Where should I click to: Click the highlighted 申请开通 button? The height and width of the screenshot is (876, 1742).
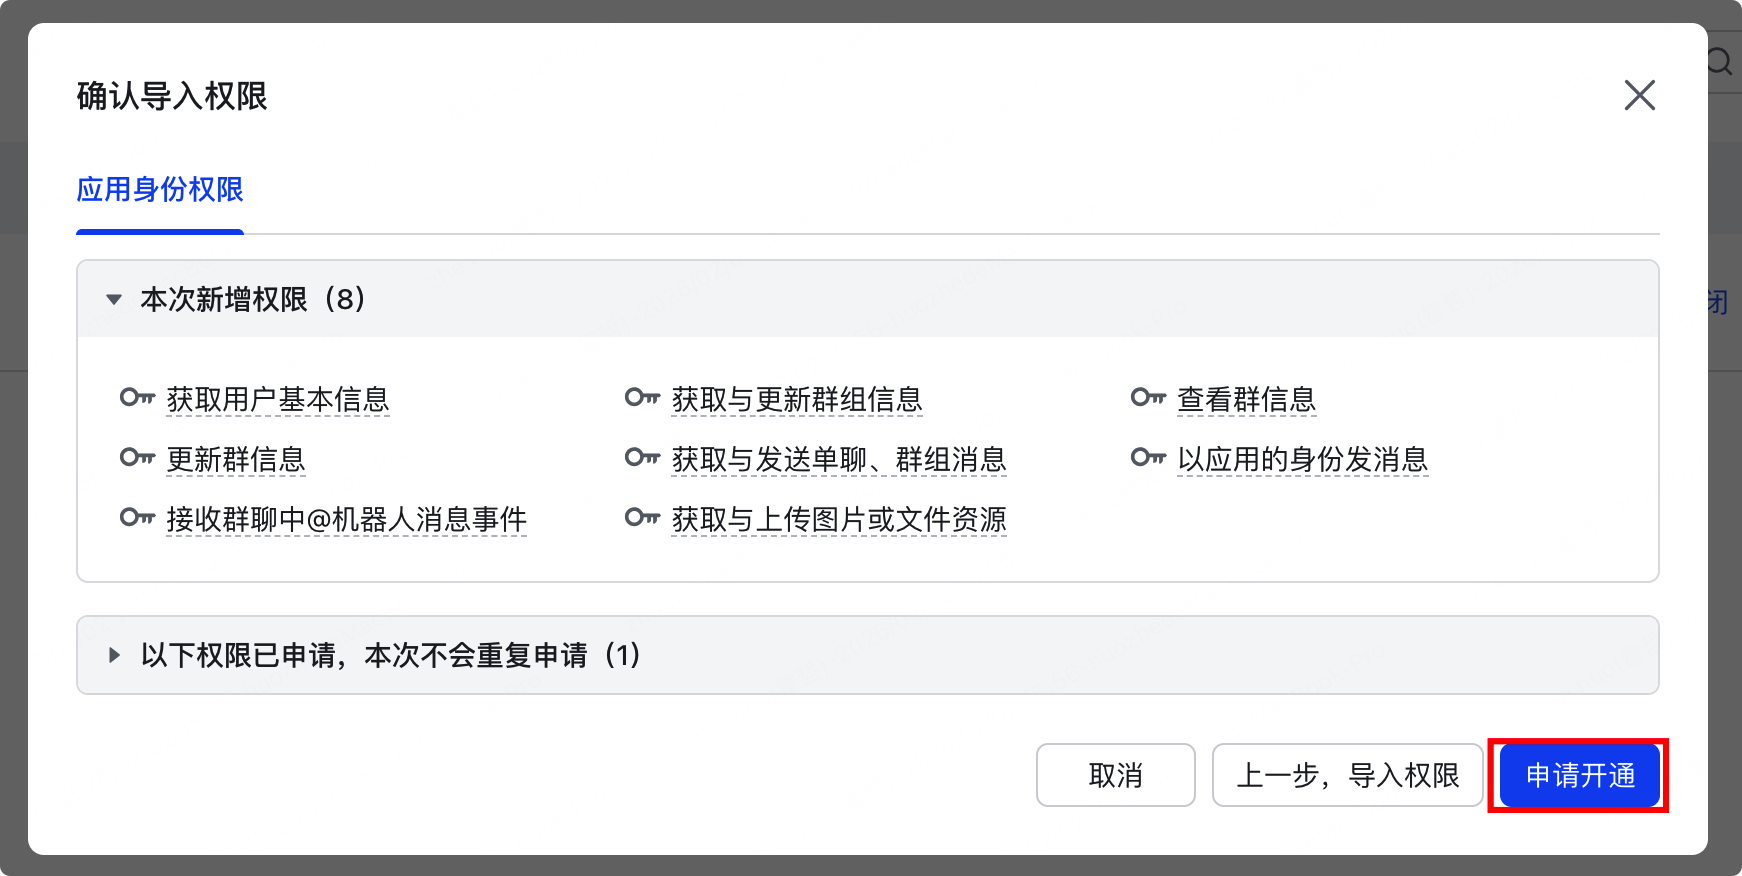click(1578, 775)
